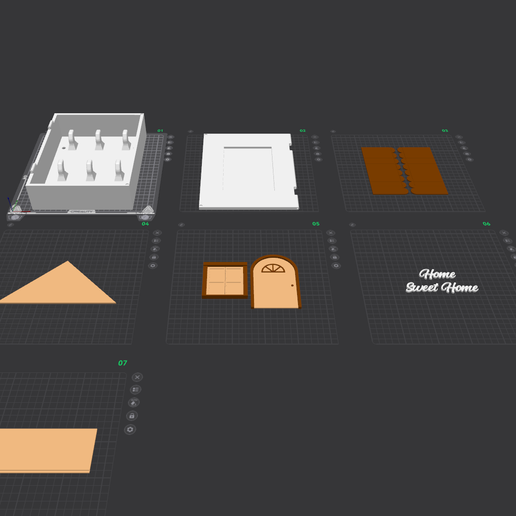Auto-arrange objects on plate 06
Screen dimensions: 516x516
coord(507,241)
